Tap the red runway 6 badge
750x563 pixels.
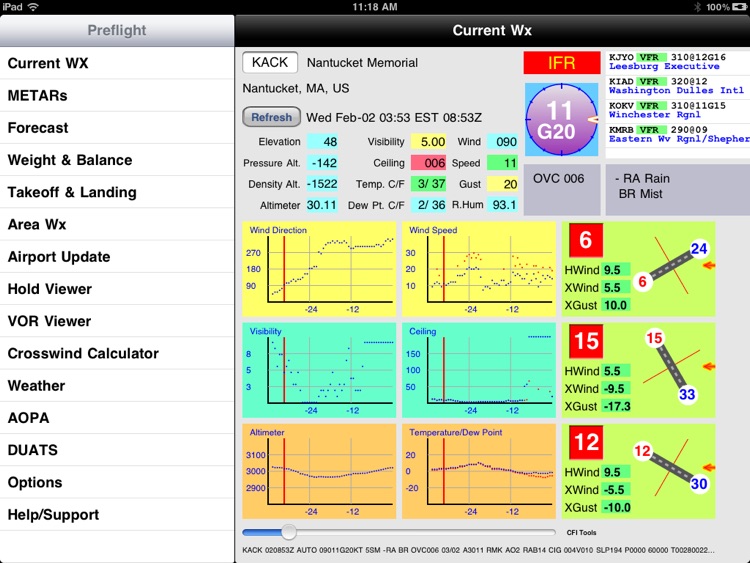585,240
